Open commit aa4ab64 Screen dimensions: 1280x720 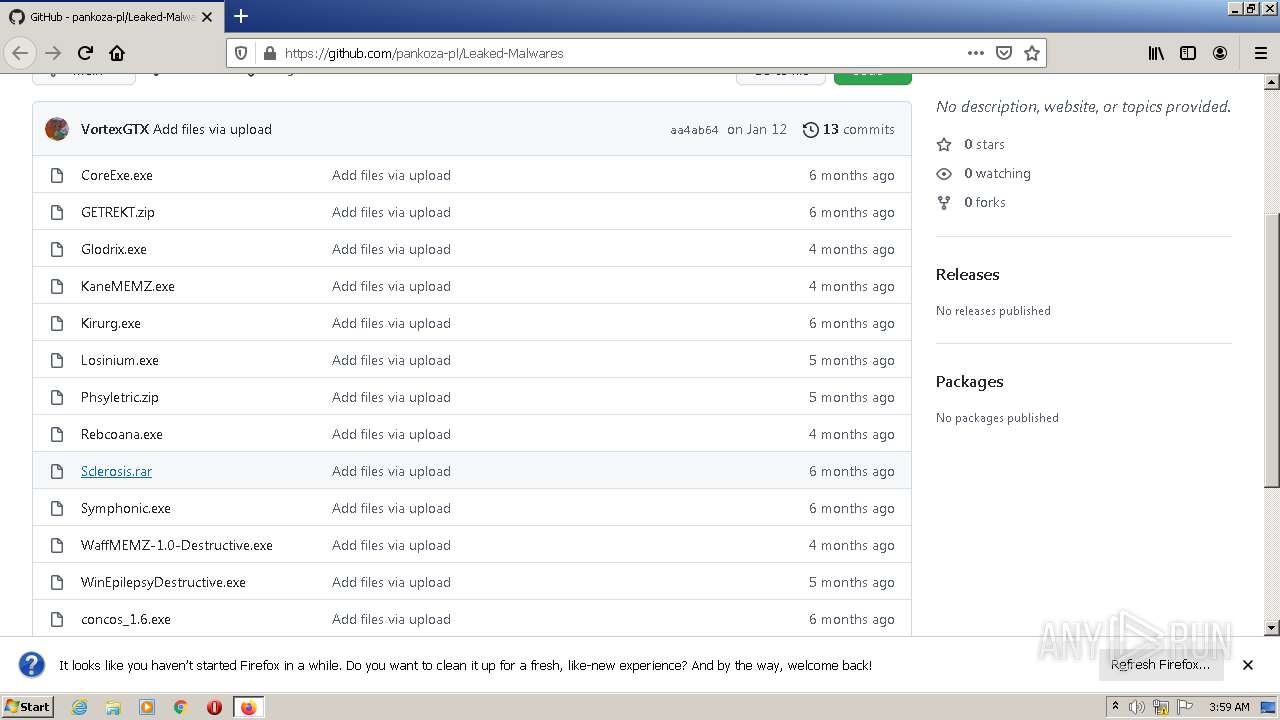694,130
